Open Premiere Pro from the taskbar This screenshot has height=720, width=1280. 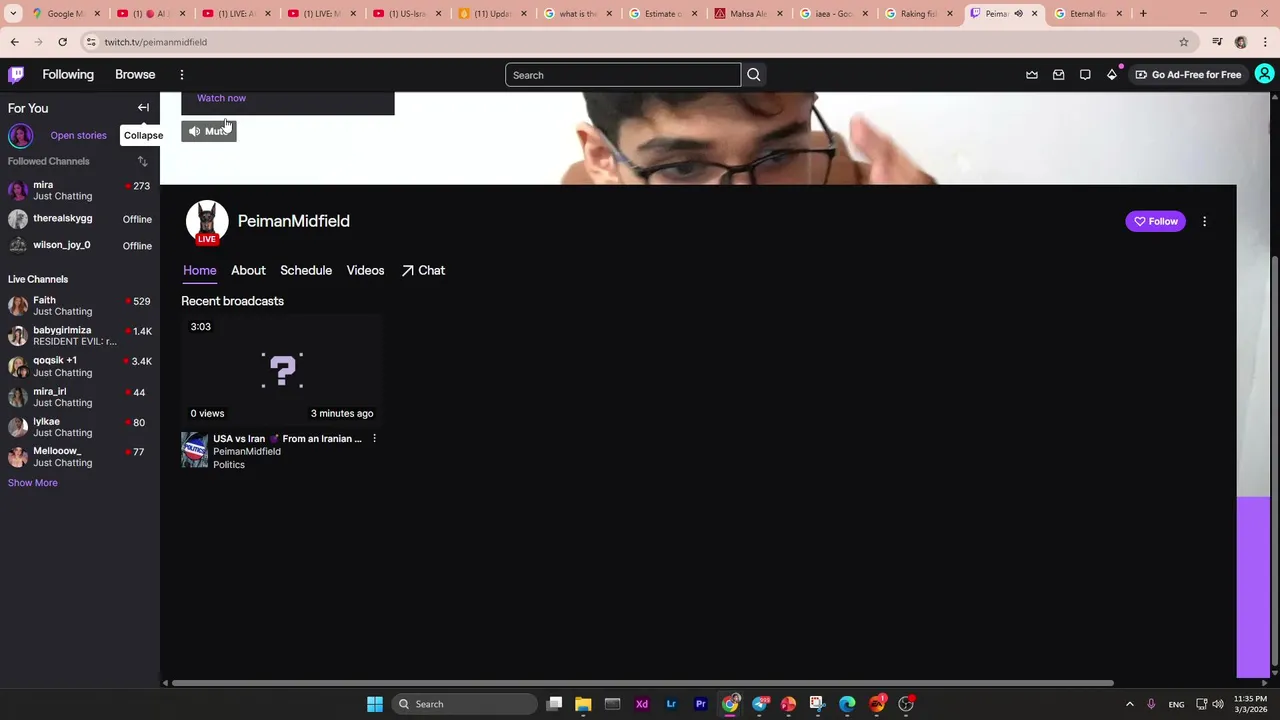701,704
